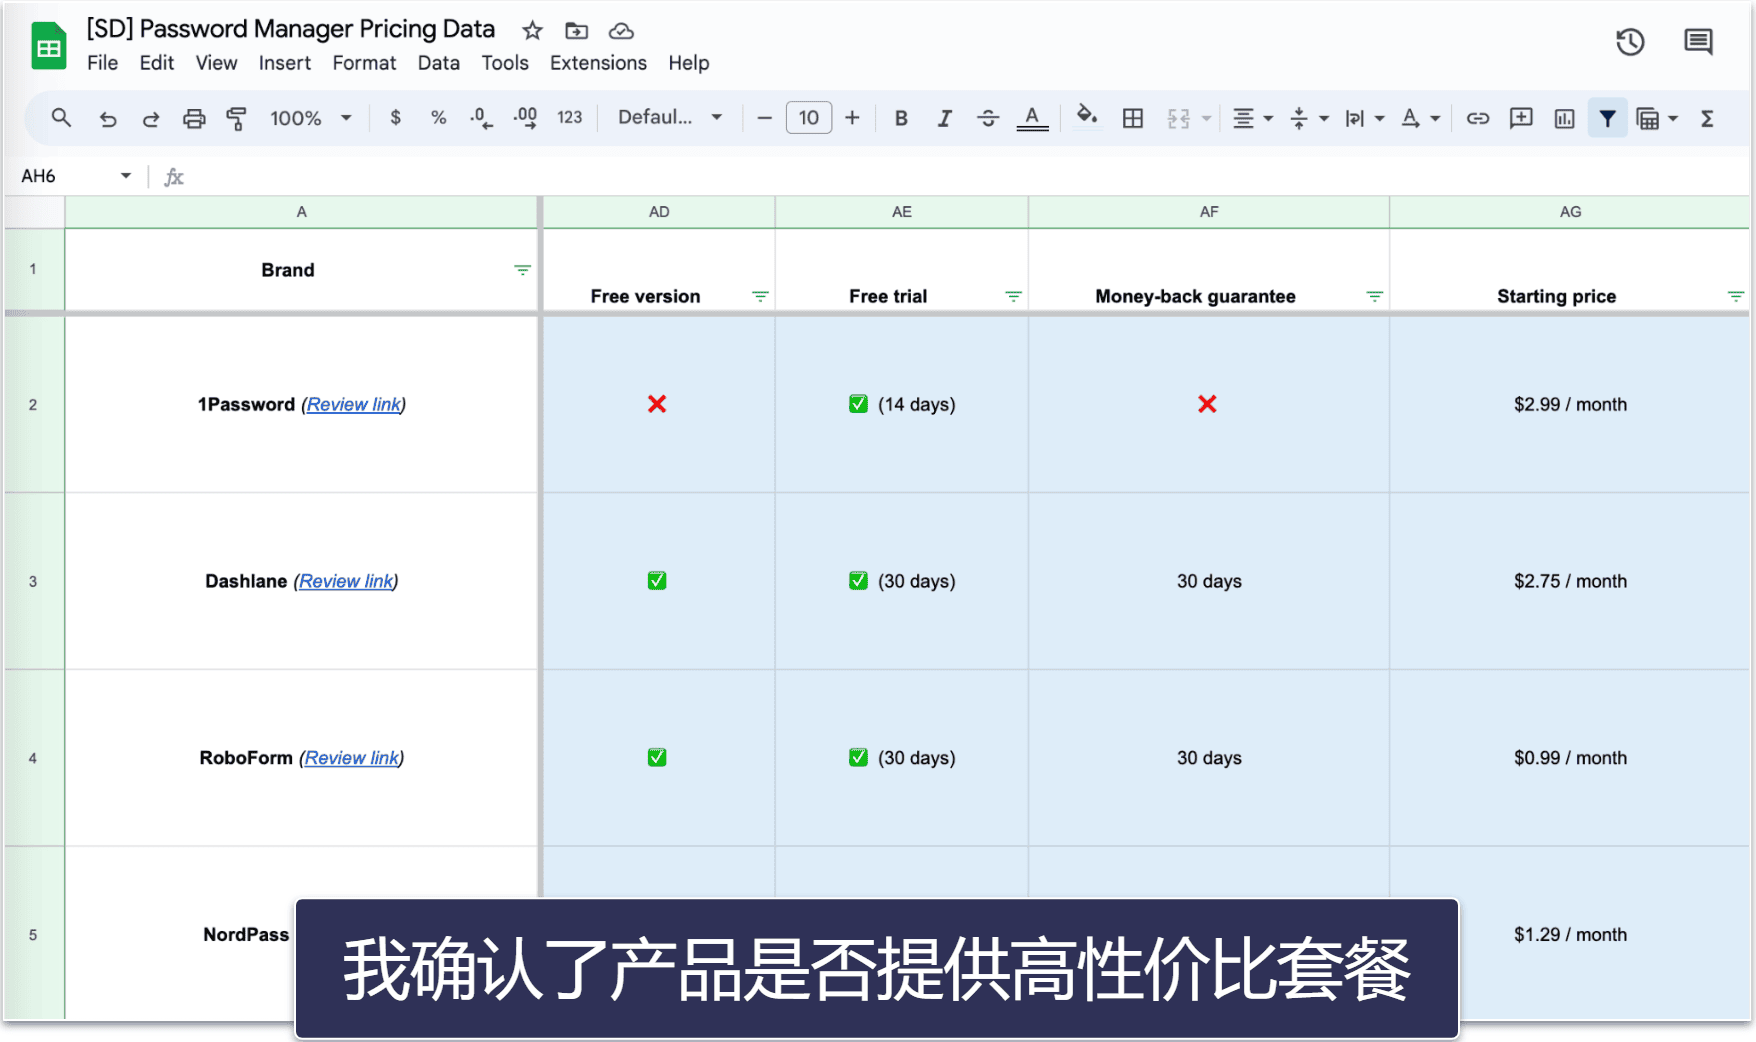Open 1Password Review link
The image size is (1756, 1042).
click(354, 404)
